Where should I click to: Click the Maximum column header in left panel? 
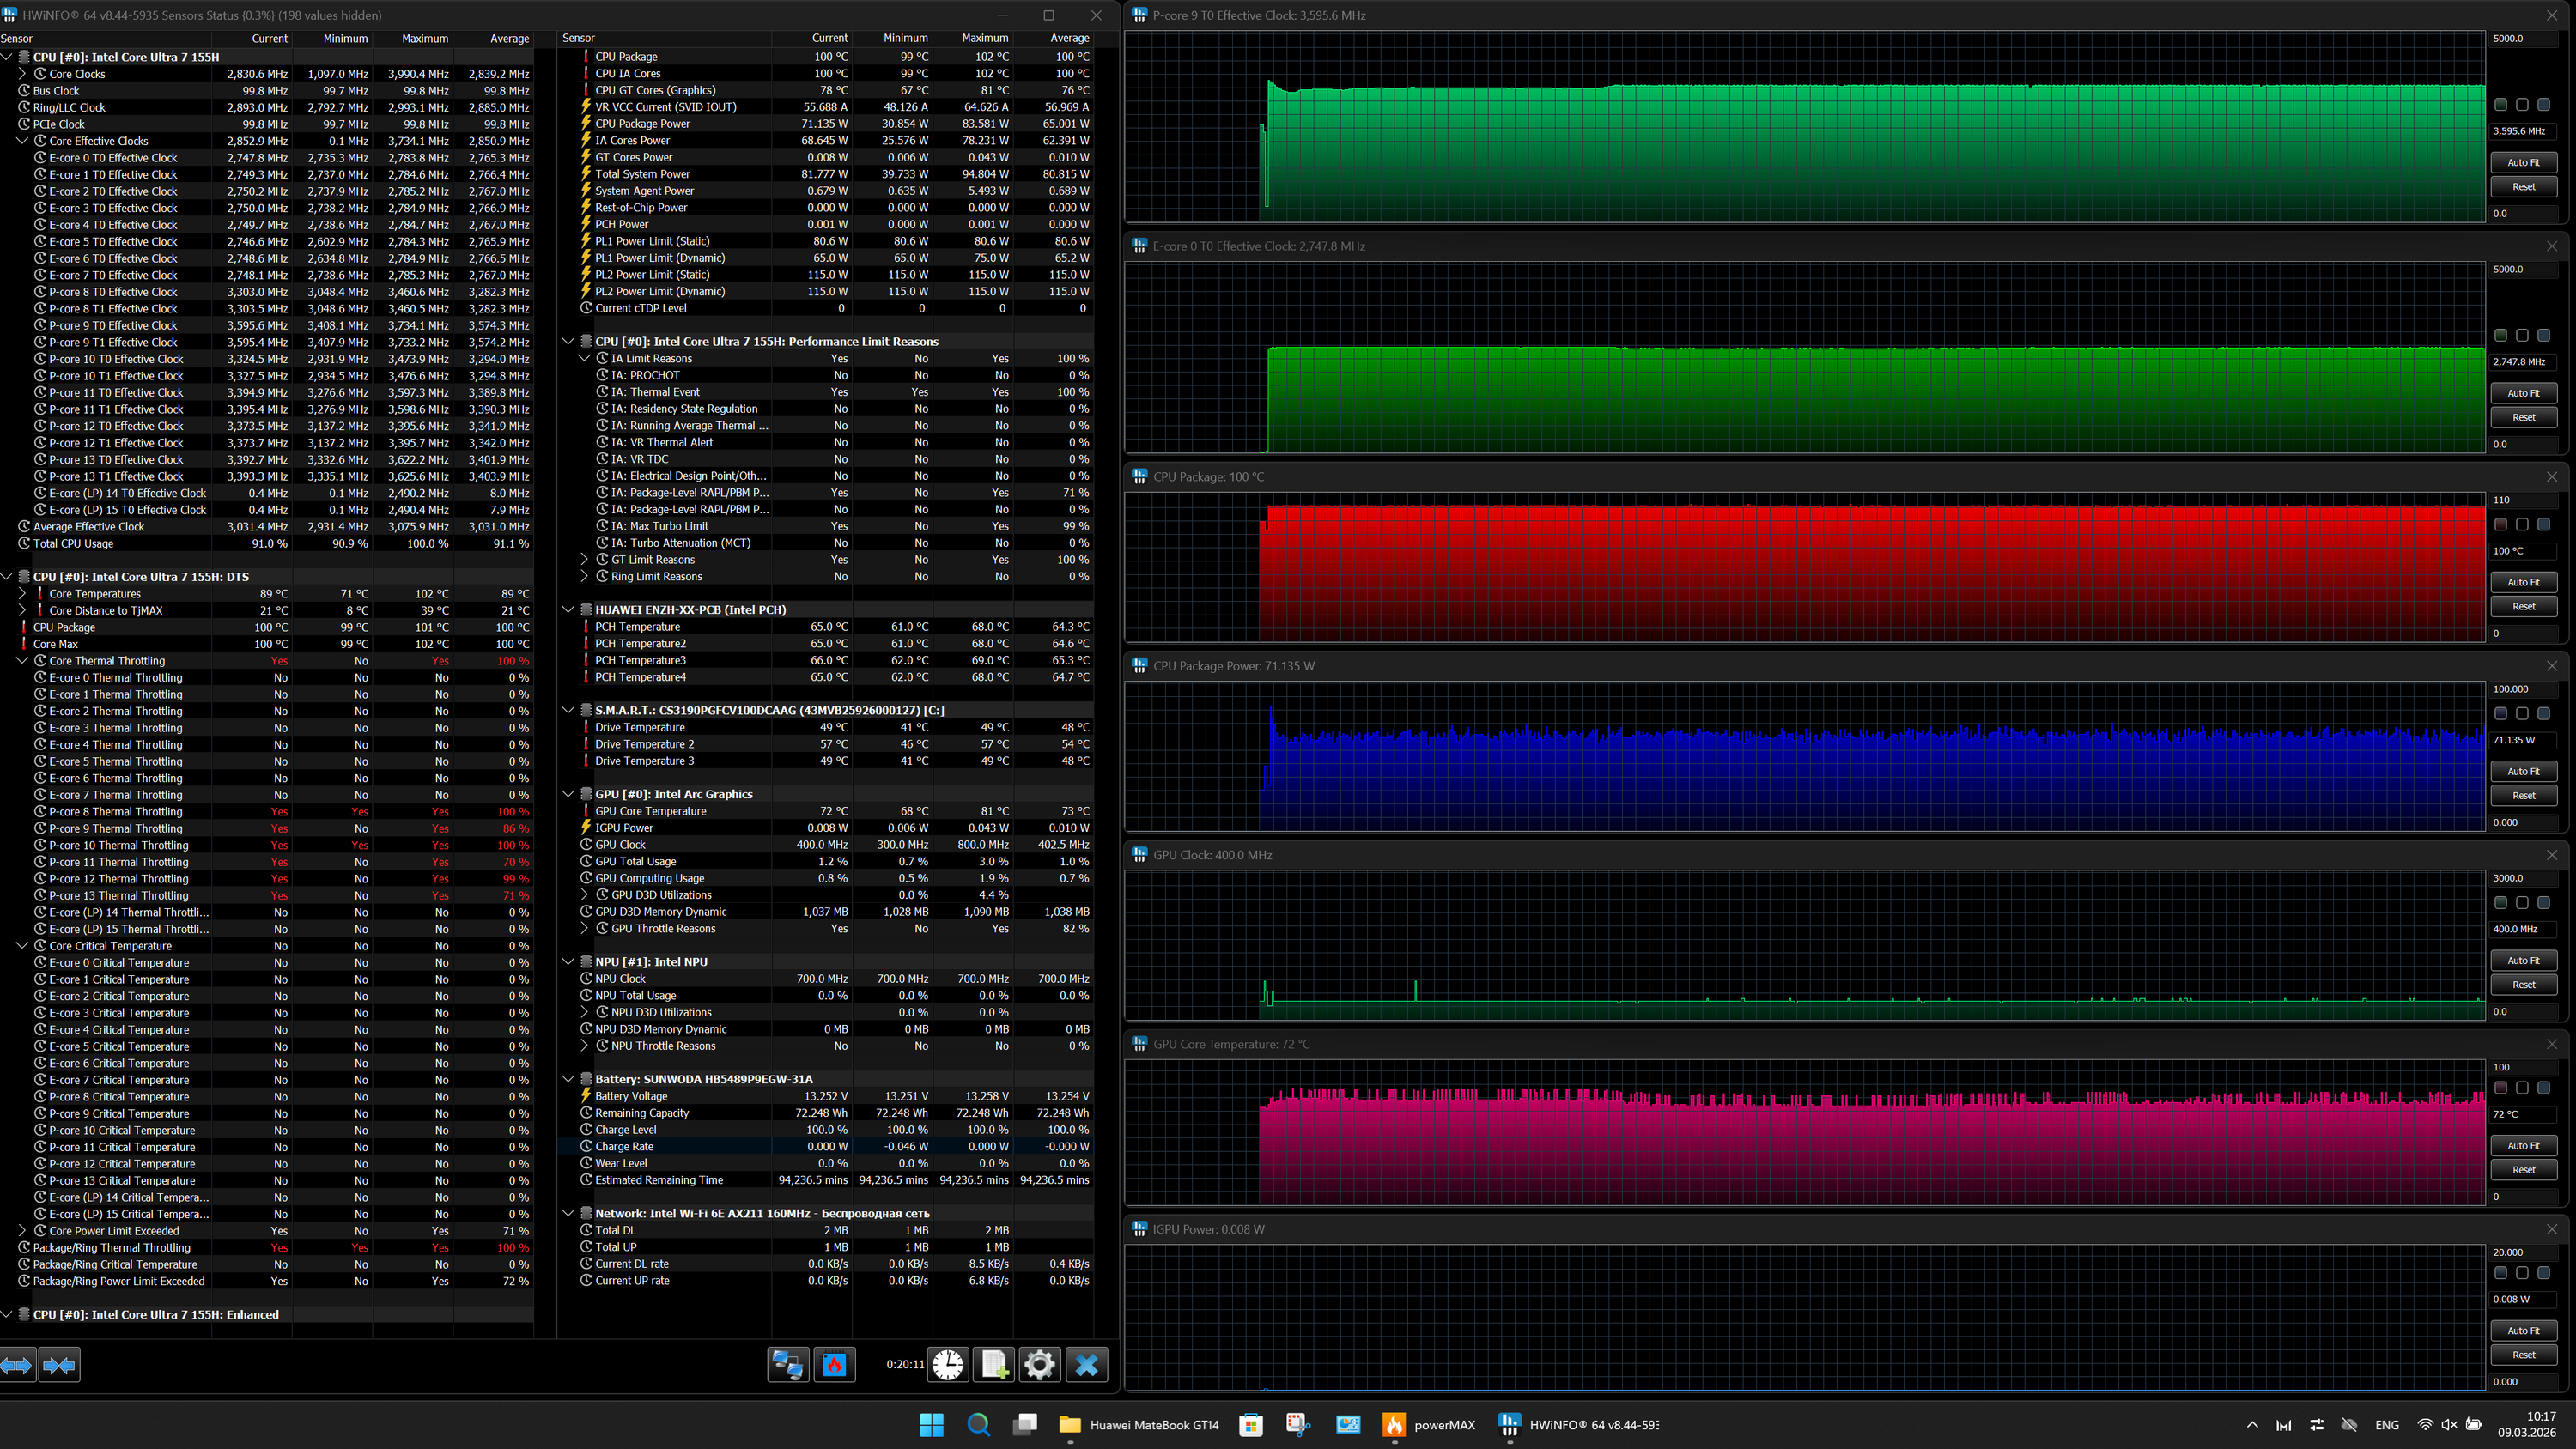pos(424,39)
